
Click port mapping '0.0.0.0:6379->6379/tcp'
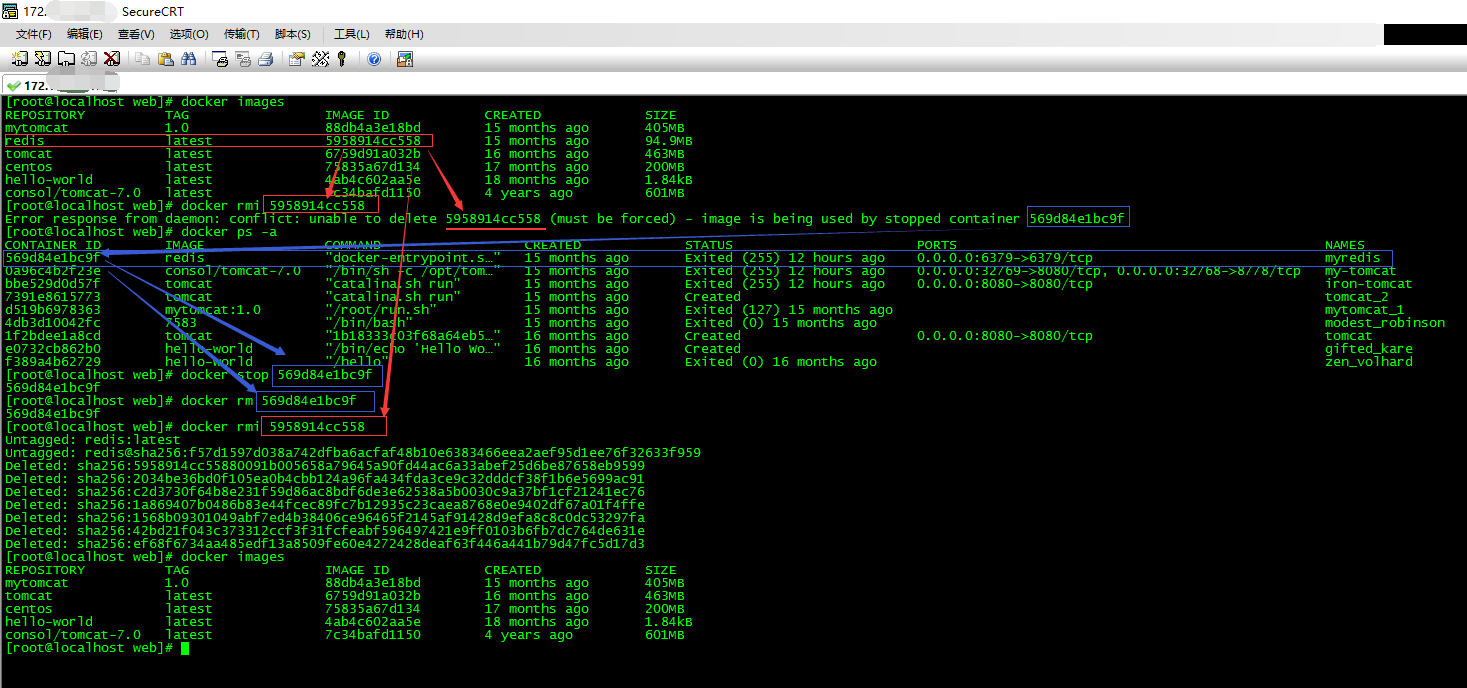pos(1005,258)
